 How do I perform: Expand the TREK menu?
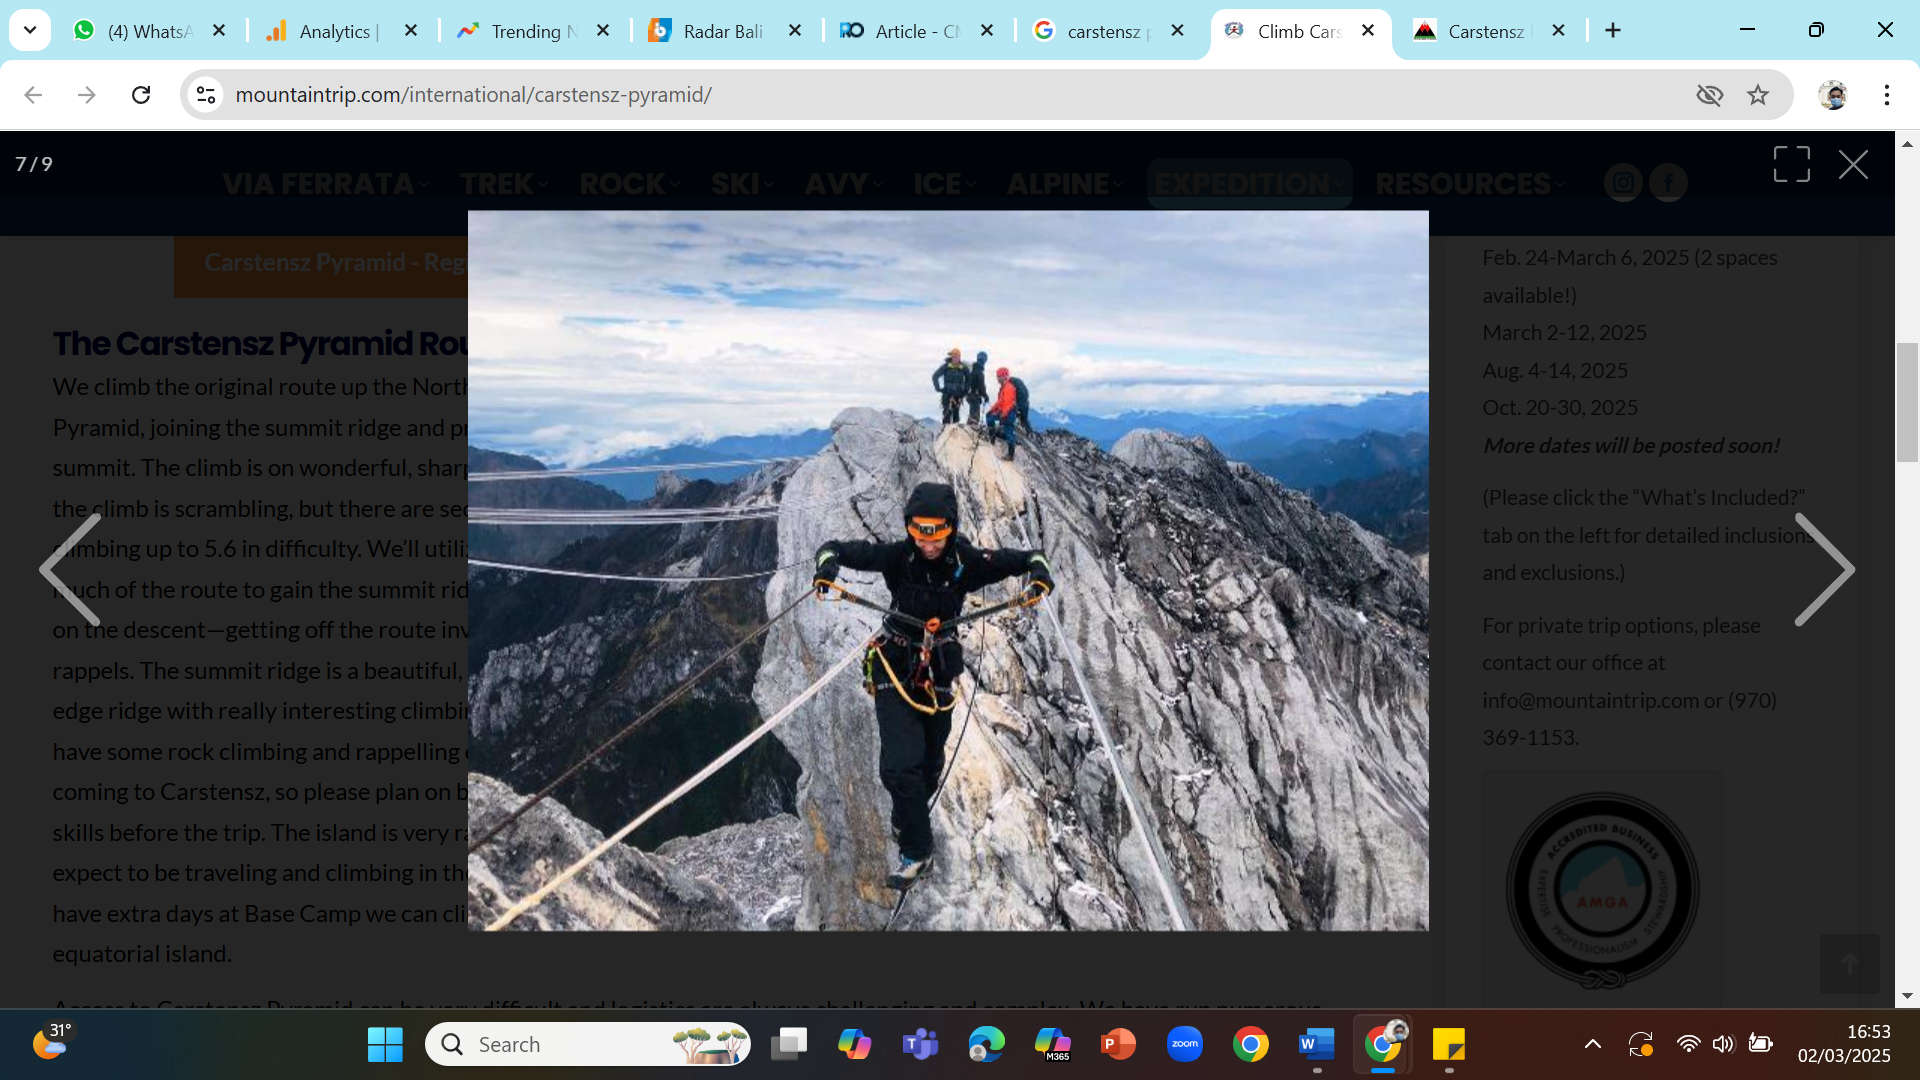[x=504, y=184]
